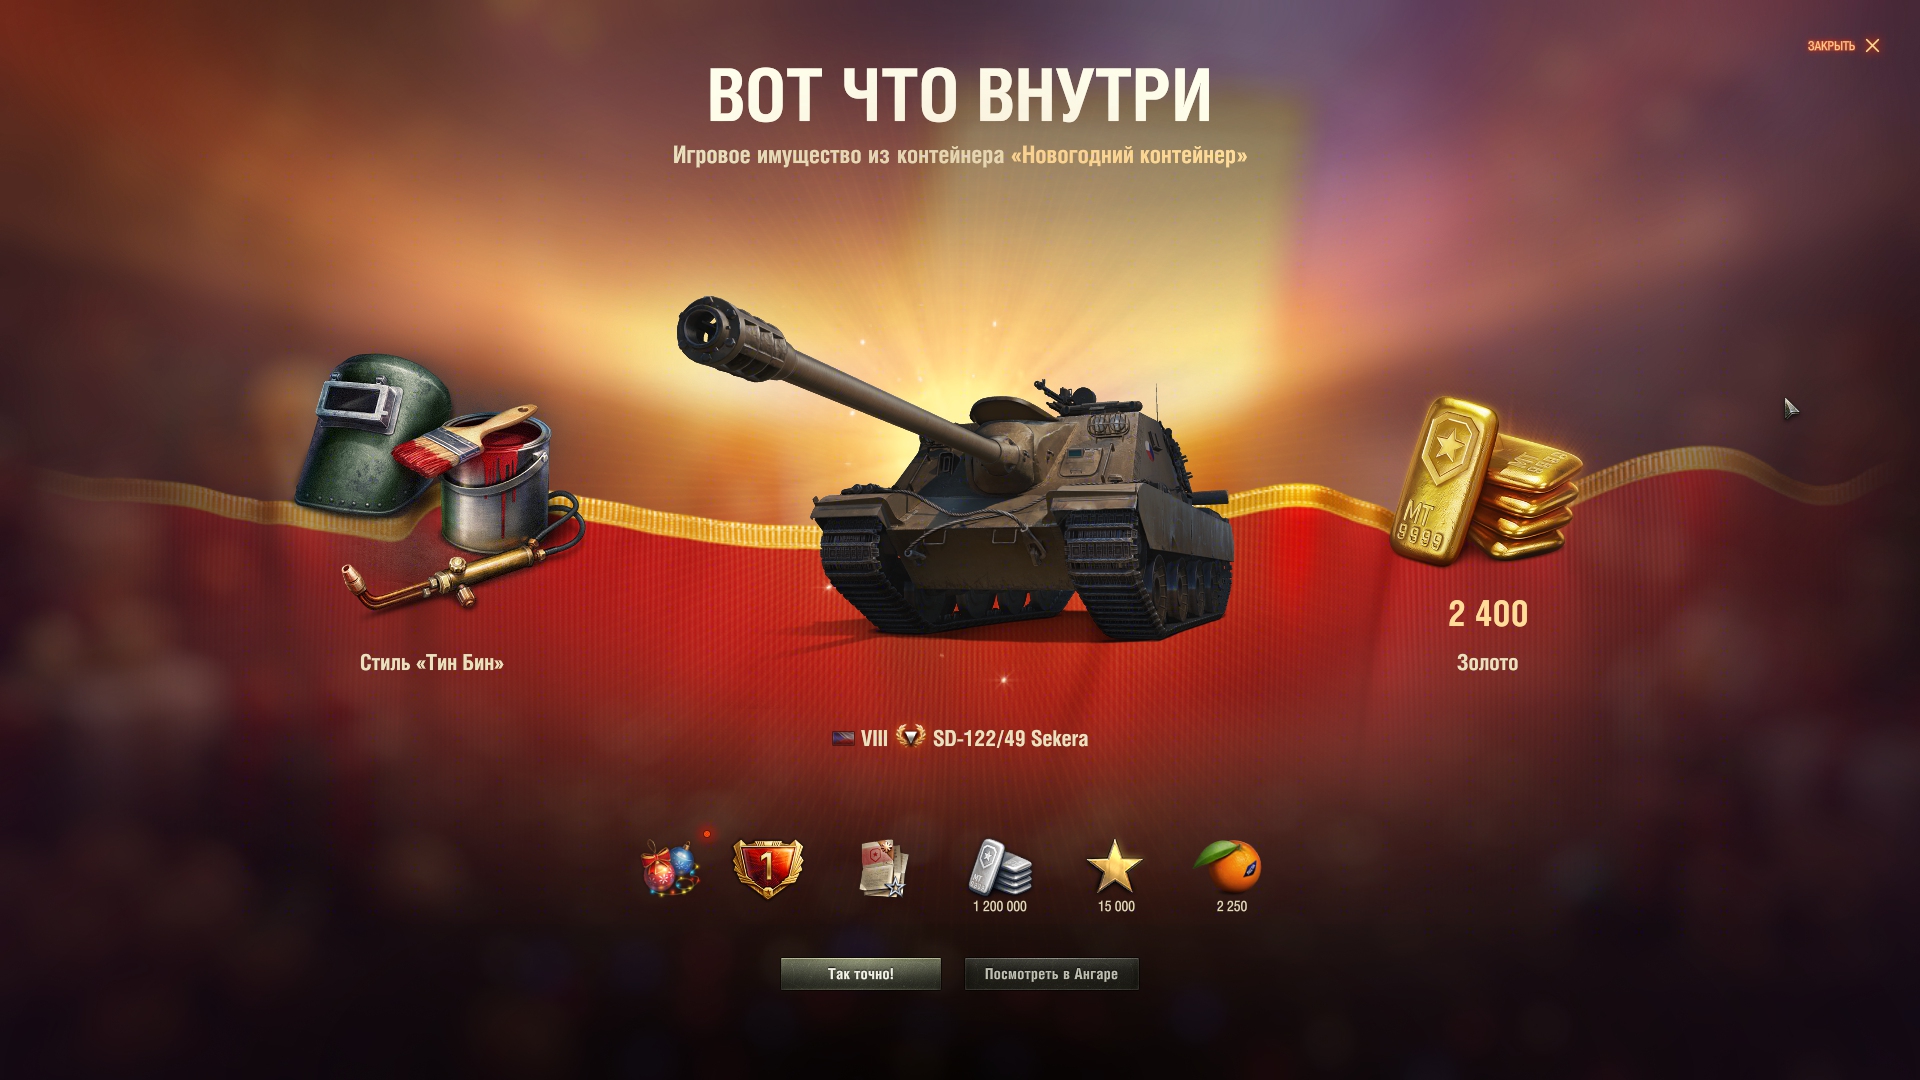Select the «Золото» label text
This screenshot has width=1920, height=1080.
pyautogui.click(x=1488, y=663)
